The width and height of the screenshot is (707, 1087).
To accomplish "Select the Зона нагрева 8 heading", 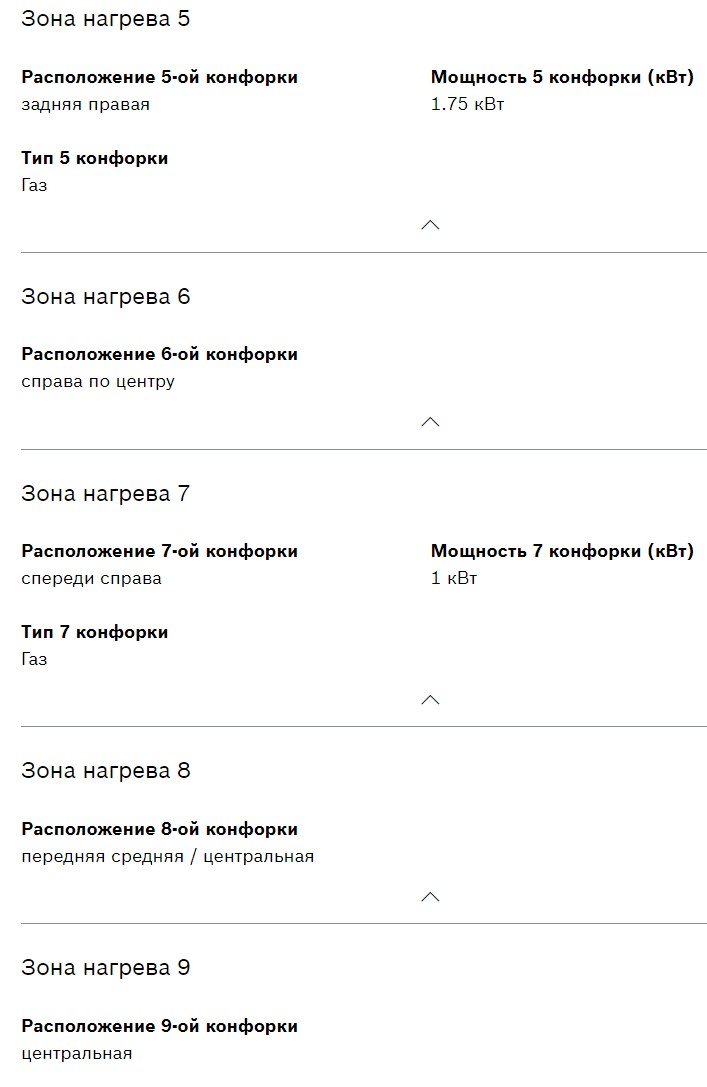I will click(105, 771).
